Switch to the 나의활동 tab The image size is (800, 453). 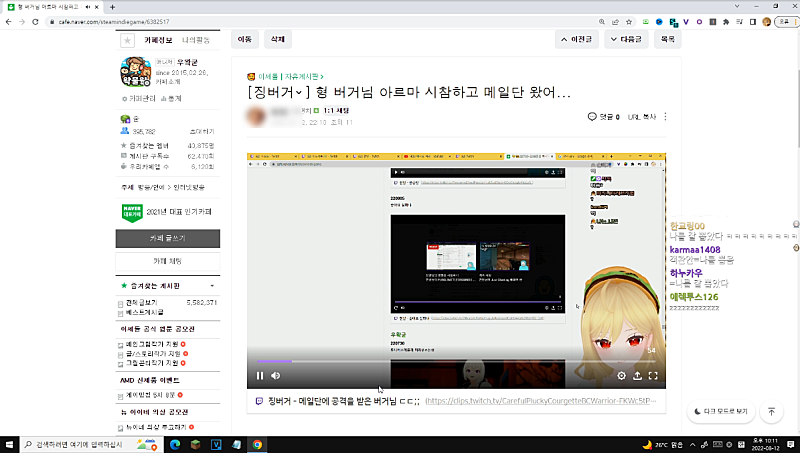tap(197, 40)
